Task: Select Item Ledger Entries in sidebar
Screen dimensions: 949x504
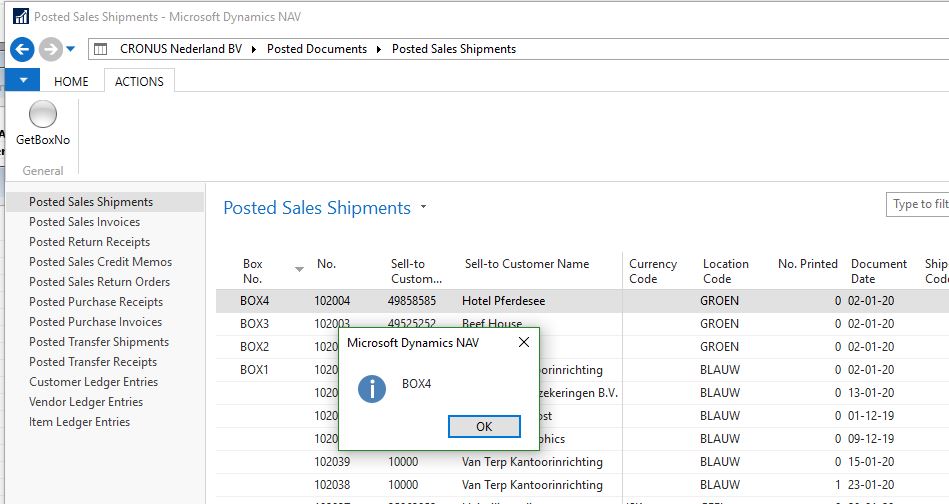Action: pos(79,422)
